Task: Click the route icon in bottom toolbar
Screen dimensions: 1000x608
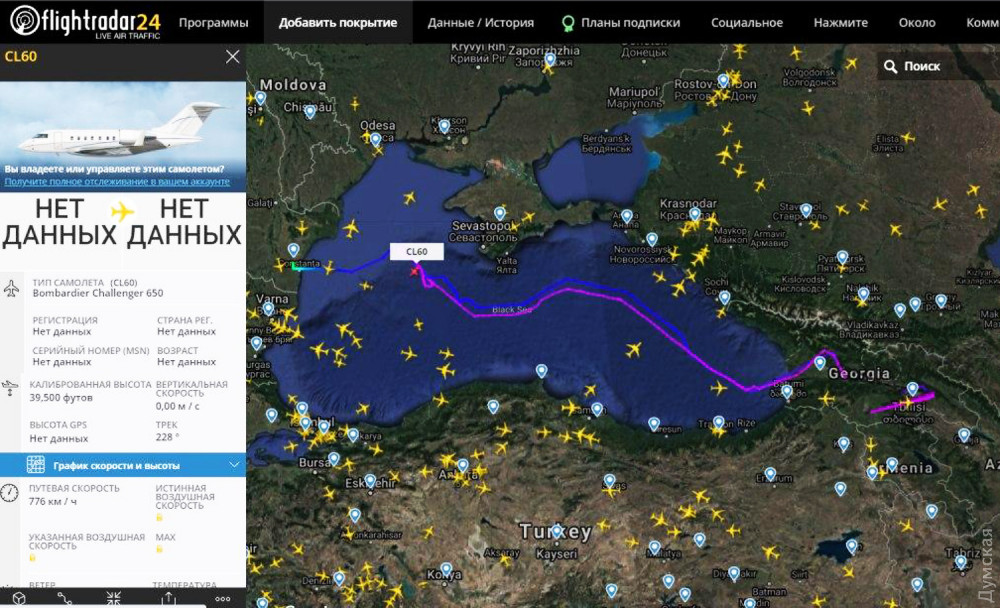Action: tap(65, 598)
